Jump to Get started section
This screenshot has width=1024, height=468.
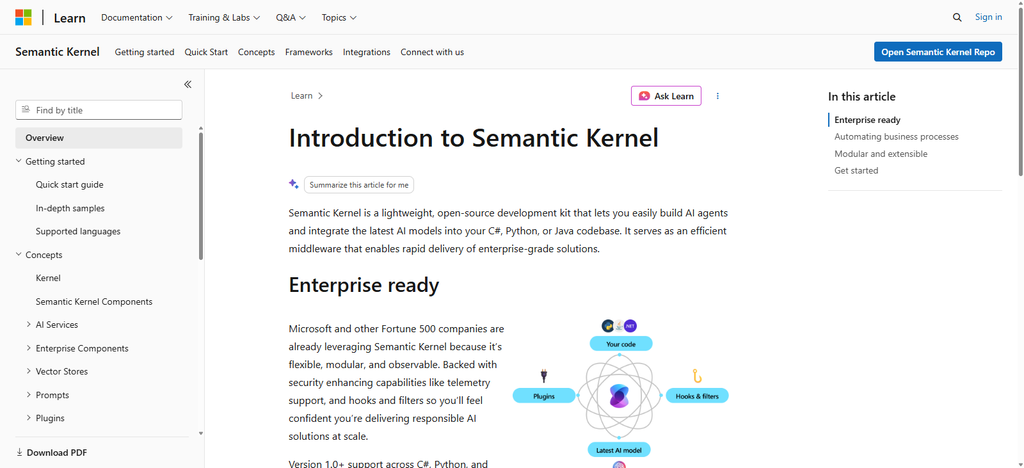[856, 170]
